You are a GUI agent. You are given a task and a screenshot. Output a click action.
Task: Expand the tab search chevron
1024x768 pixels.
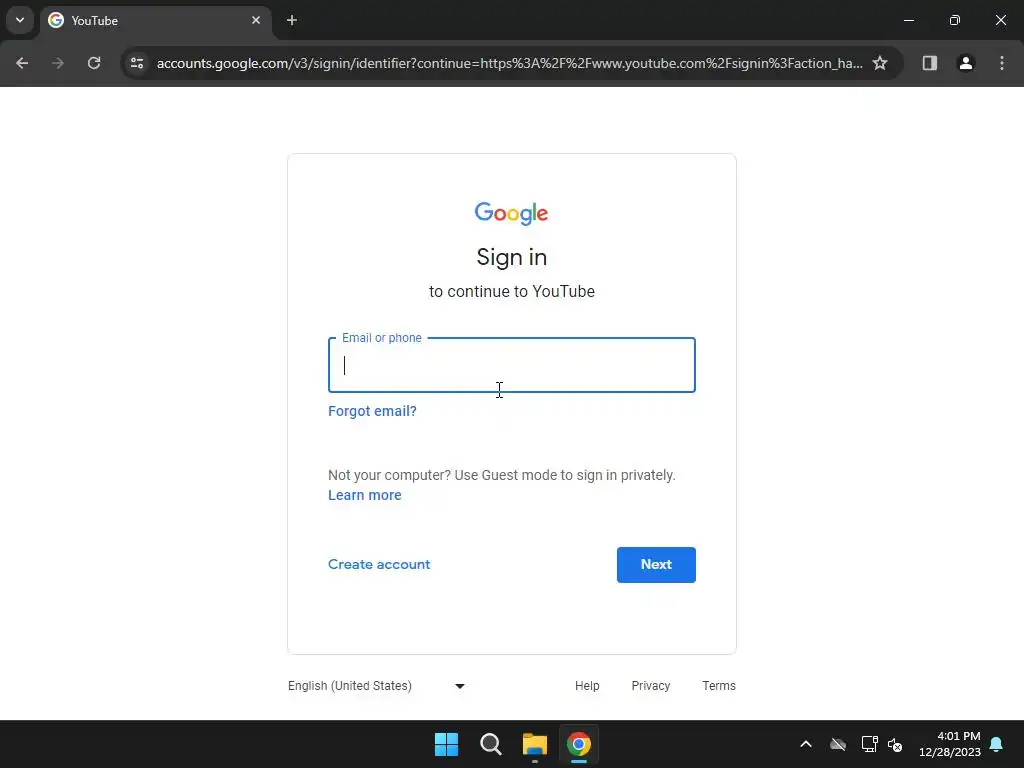pyautogui.click(x=20, y=20)
